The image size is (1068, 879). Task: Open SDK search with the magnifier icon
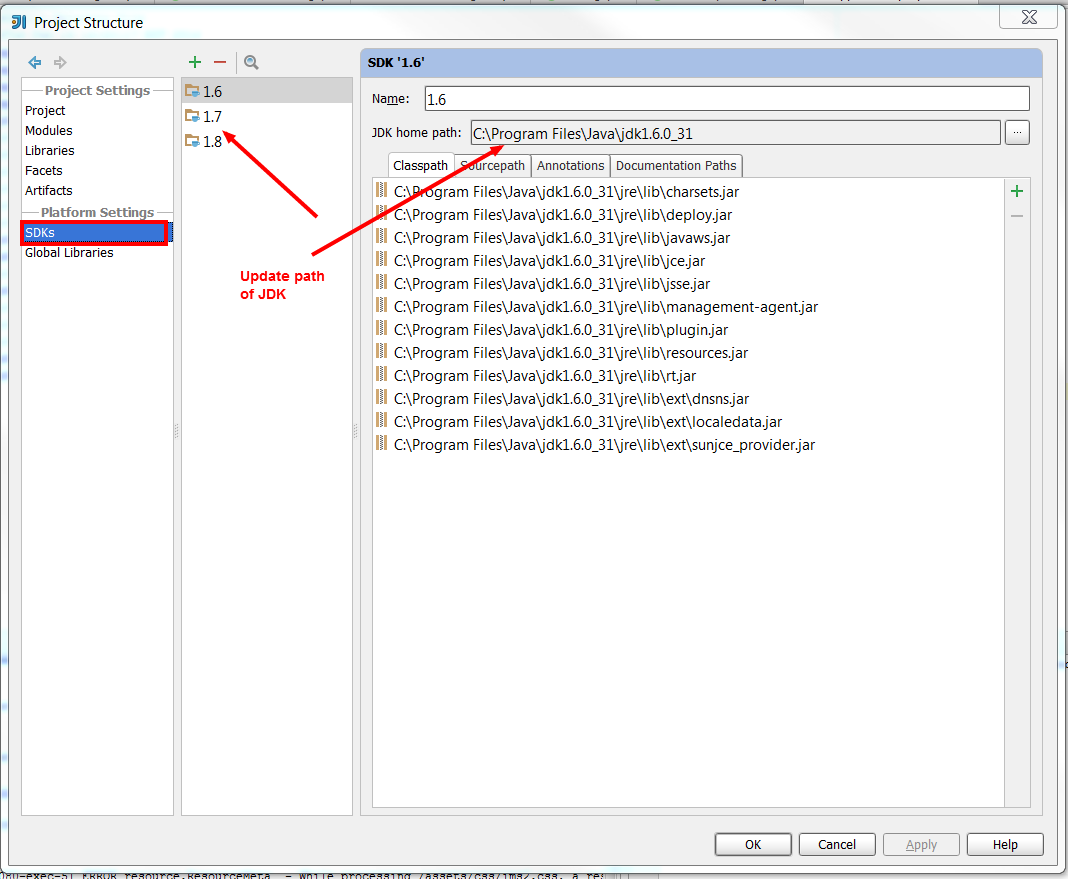click(x=250, y=62)
